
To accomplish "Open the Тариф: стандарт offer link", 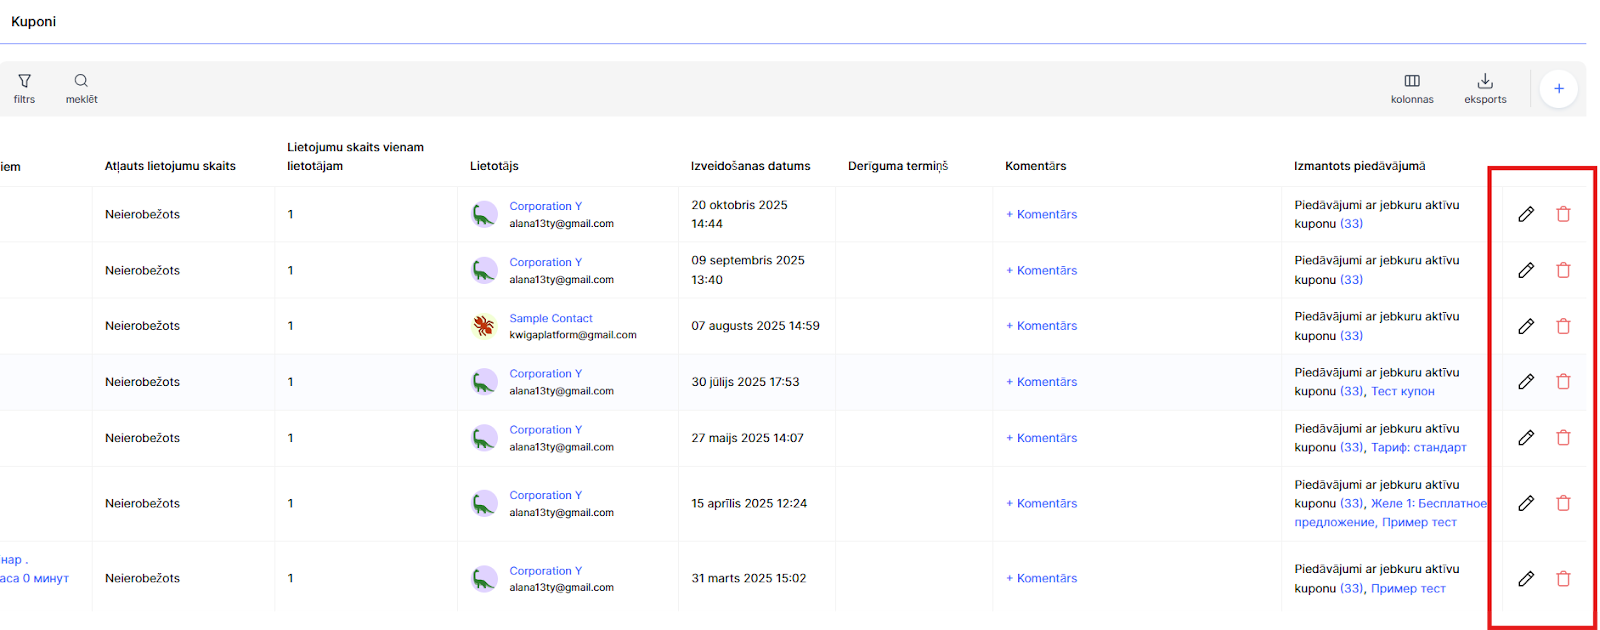I will coord(1418,448).
